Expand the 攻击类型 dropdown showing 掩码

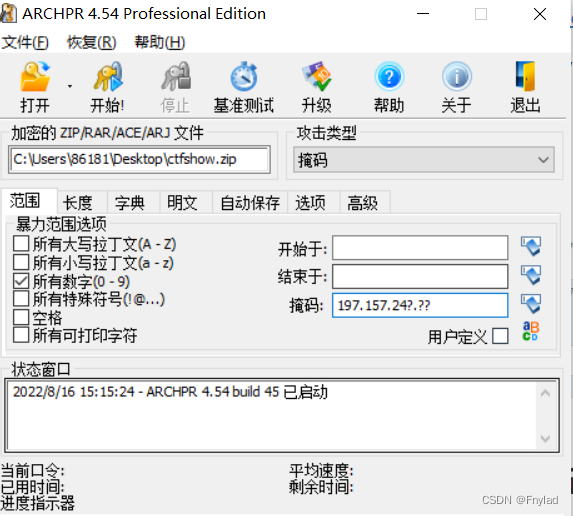point(424,160)
